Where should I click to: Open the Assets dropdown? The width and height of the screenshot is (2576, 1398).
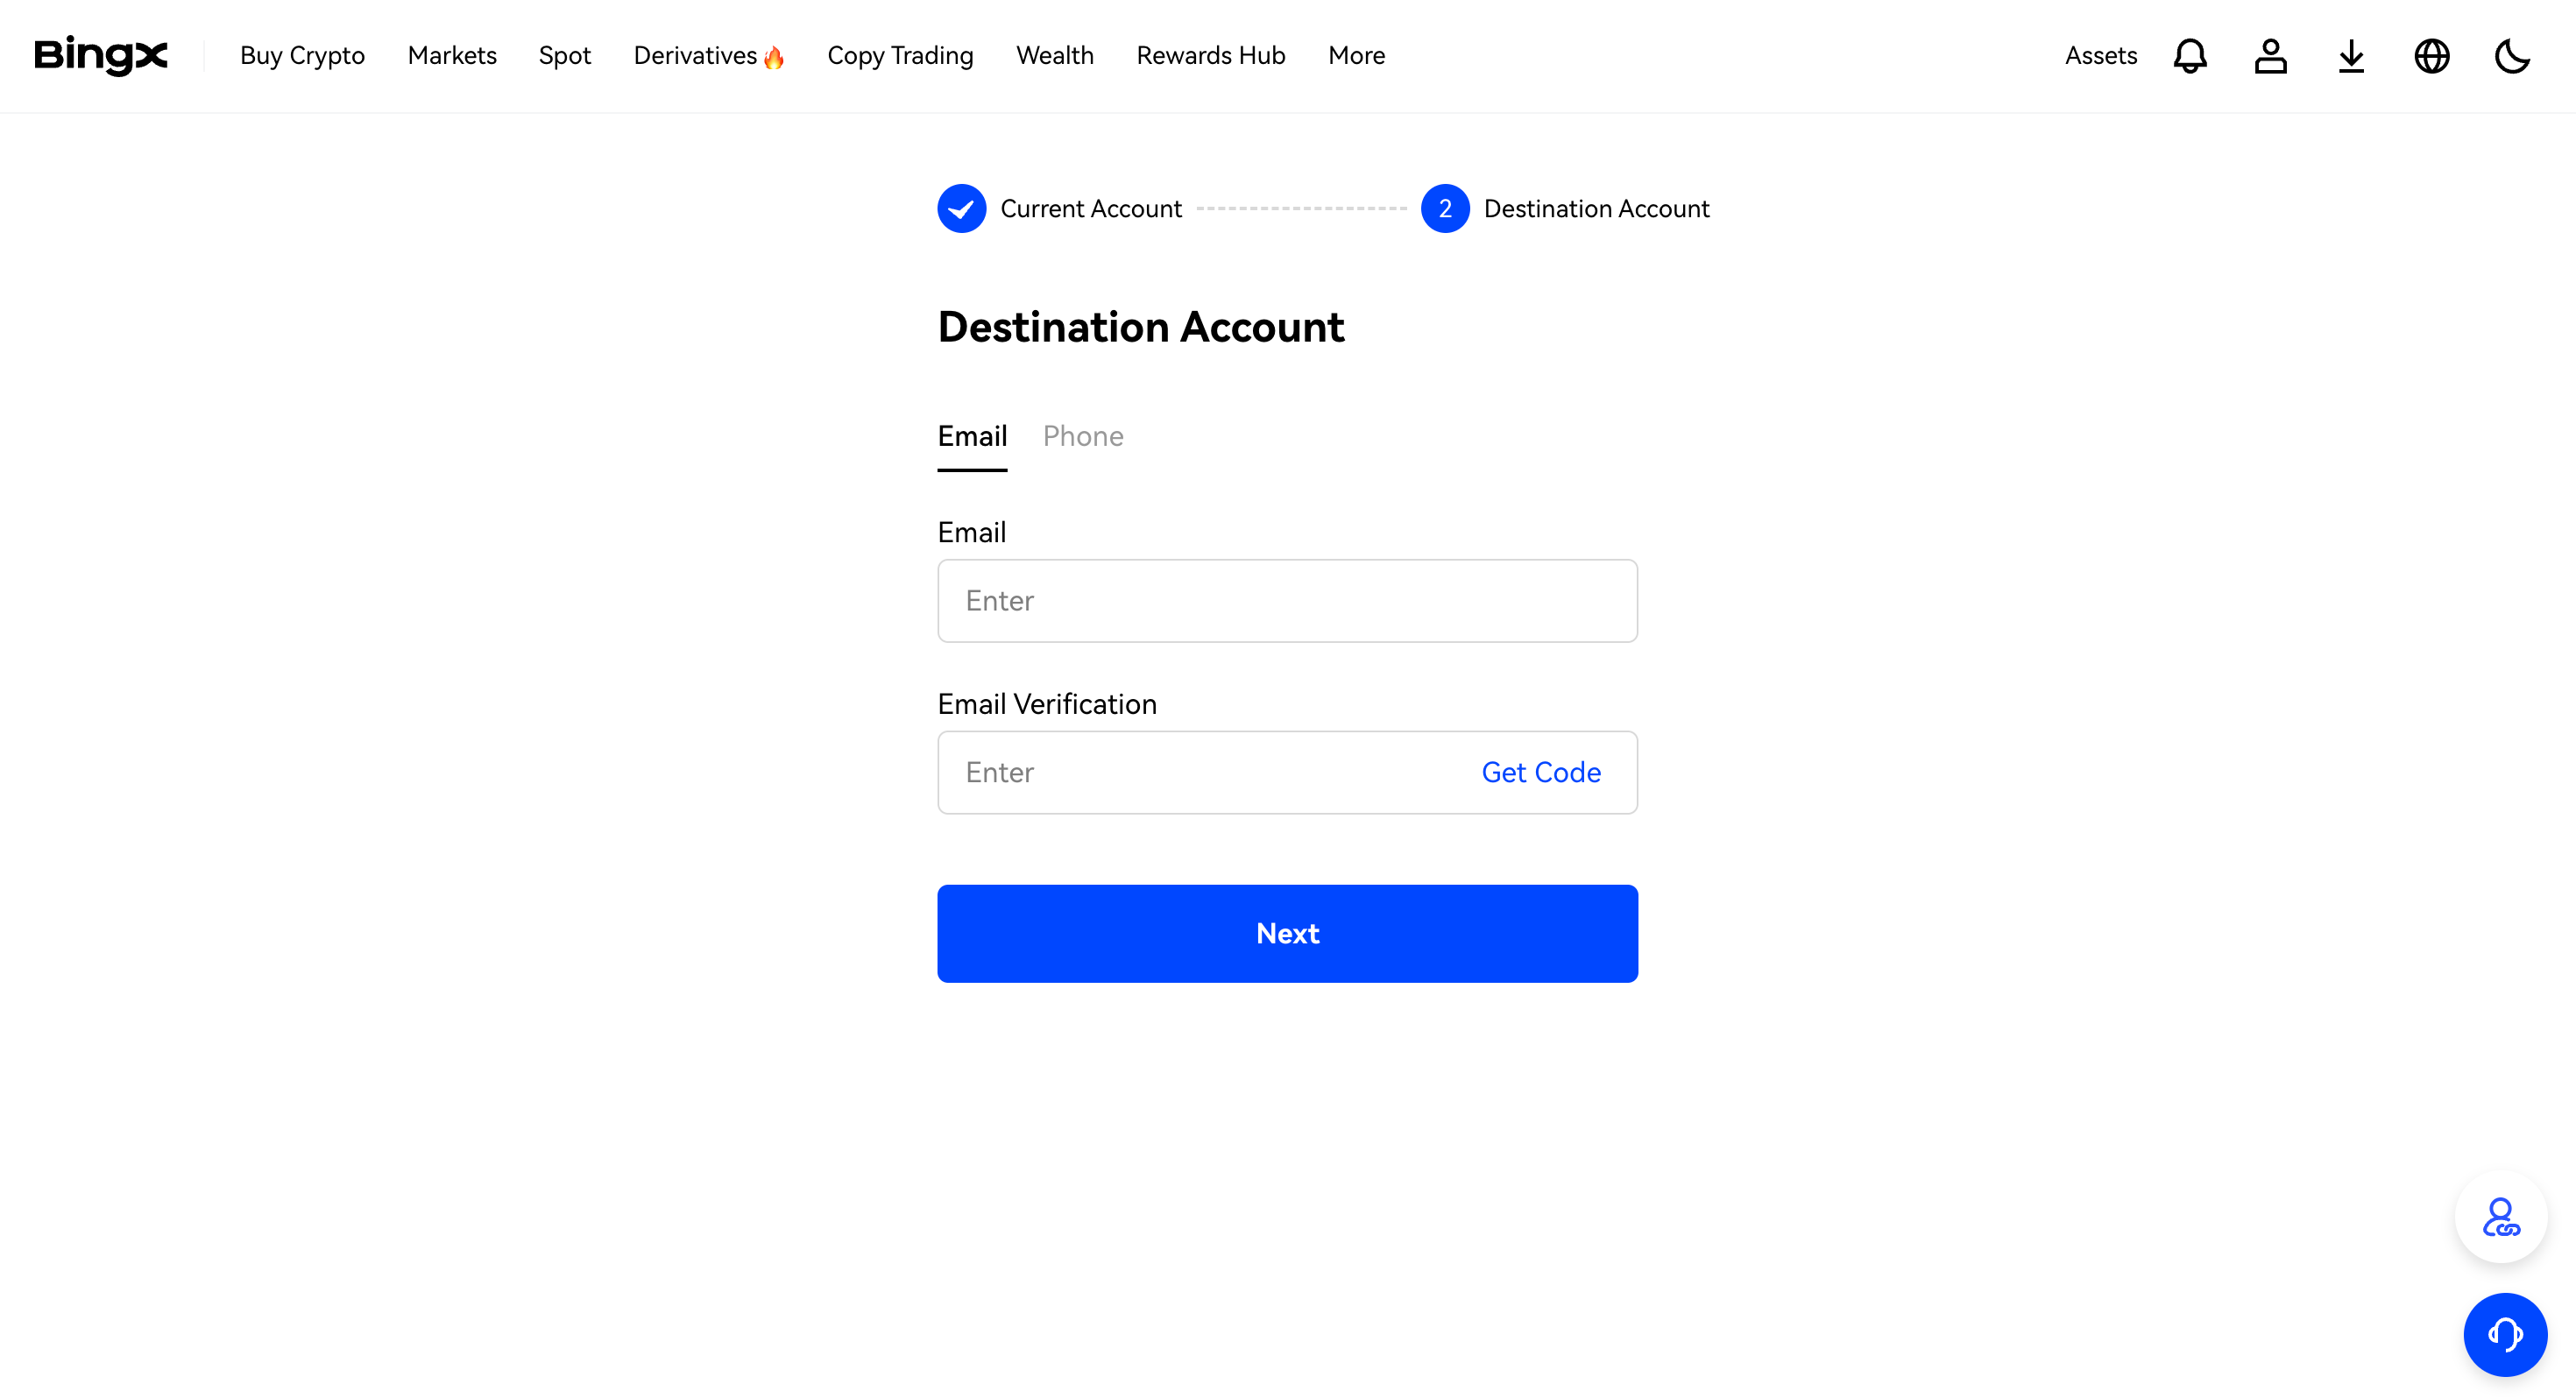pyautogui.click(x=2101, y=55)
